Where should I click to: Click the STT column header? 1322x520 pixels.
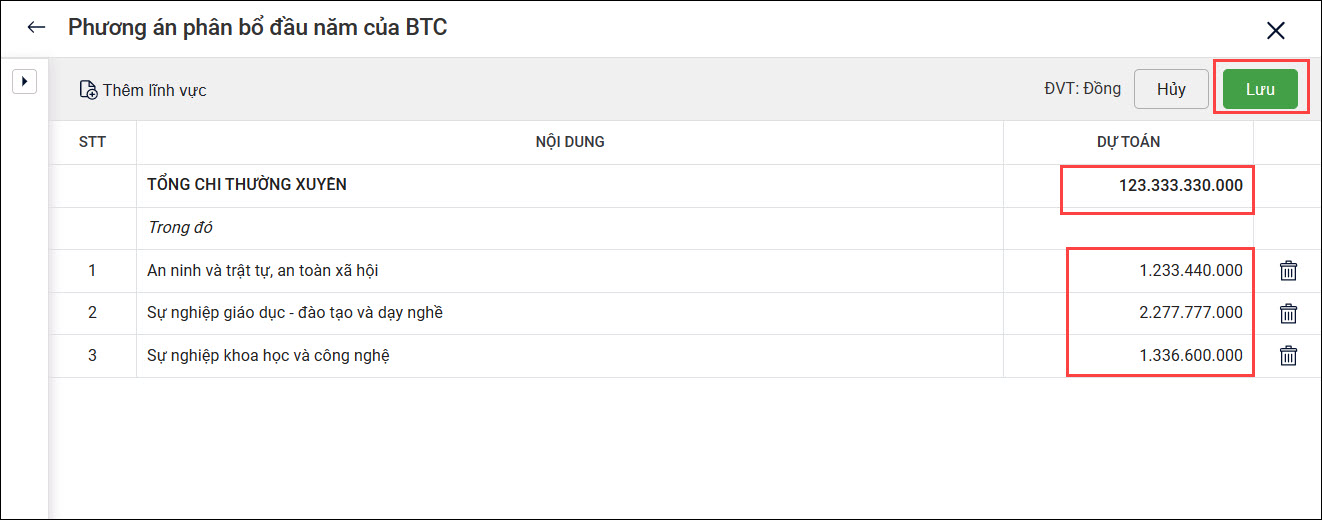92,142
